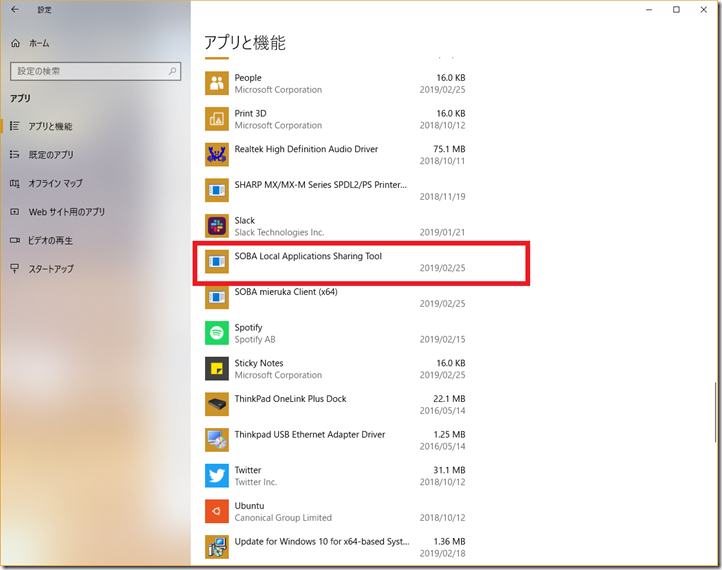
Task: Click the app list vertical scrollbar thumb
Action: click(x=715, y=412)
